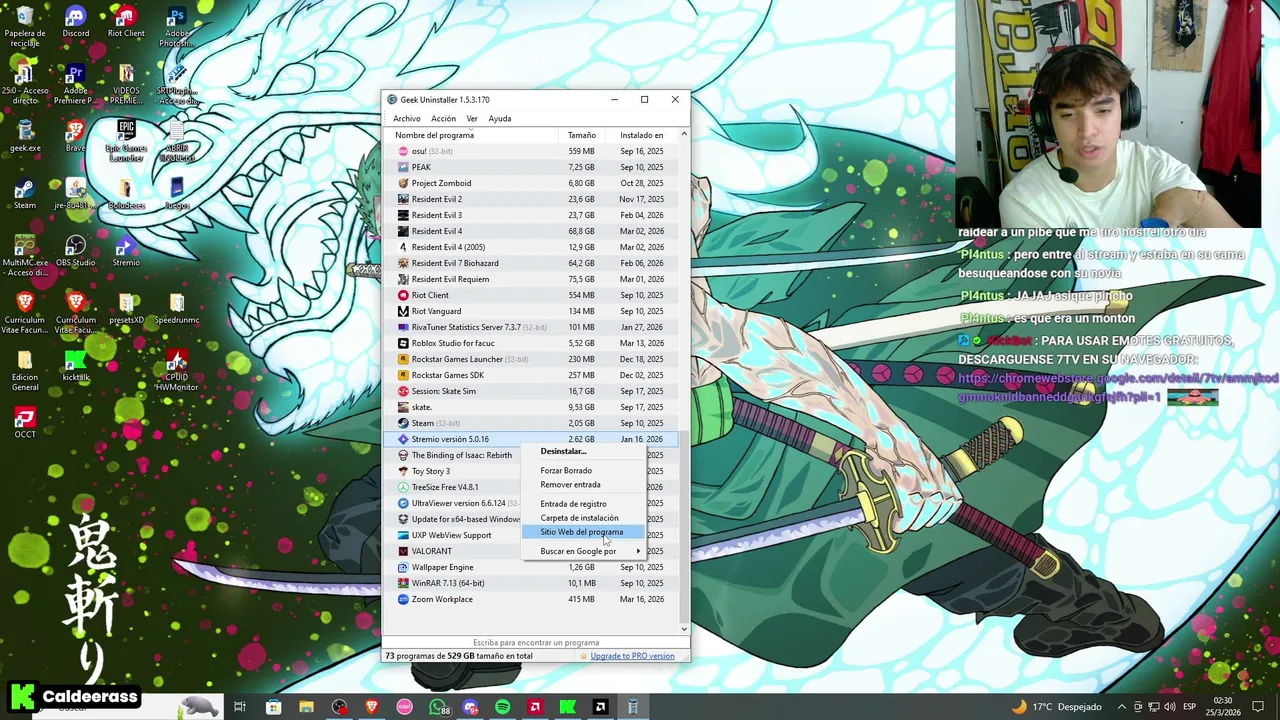The height and width of the screenshot is (720, 1280).
Task: Open the Acción menu
Action: click(443, 119)
